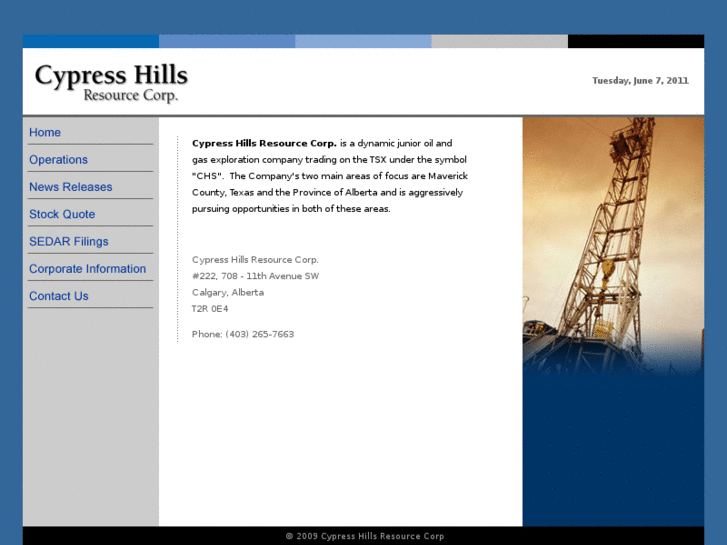Screen dimensions: 727x545
Task: Click the Calgary, Alberta text line
Action: (x=228, y=293)
